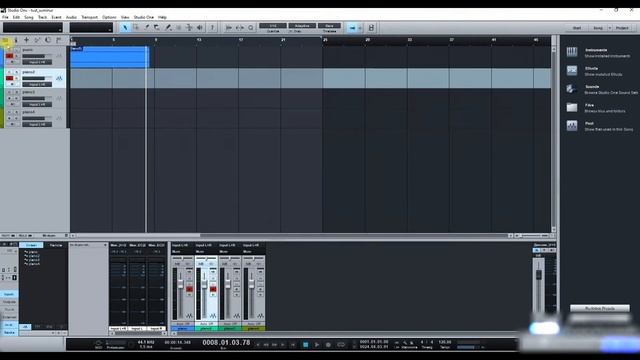Mute the piano3 track
The height and width of the screenshot is (360, 640).
pyautogui.click(x=9, y=92)
